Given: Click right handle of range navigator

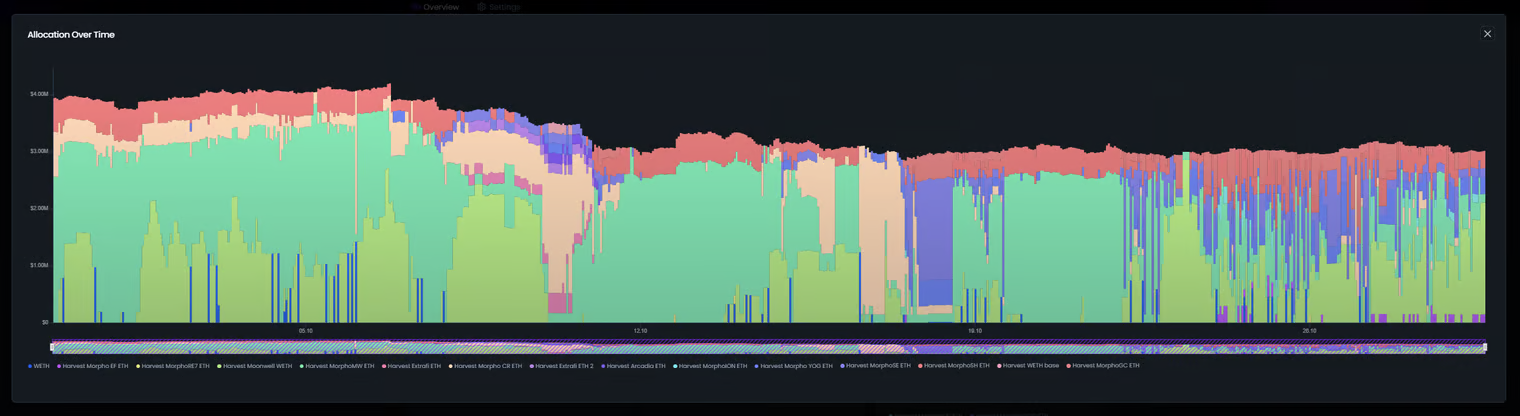Looking at the screenshot, I should [1485, 347].
